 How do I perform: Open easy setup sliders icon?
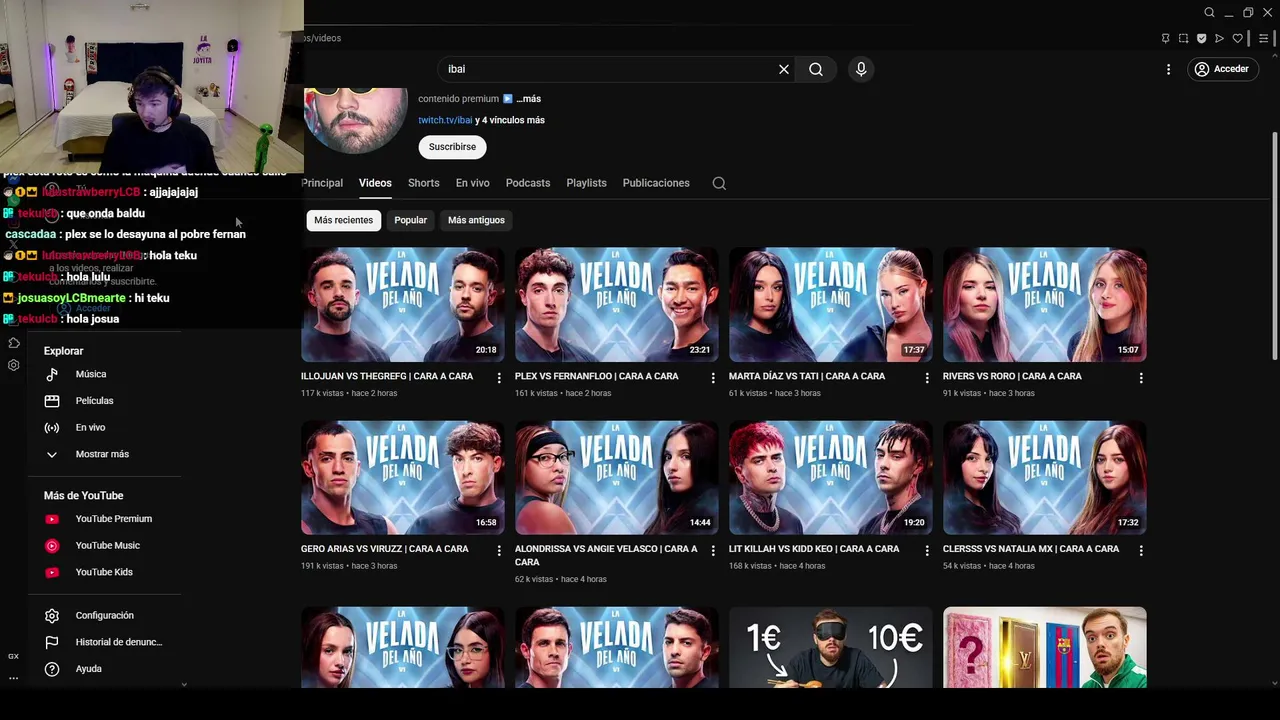[1264, 38]
